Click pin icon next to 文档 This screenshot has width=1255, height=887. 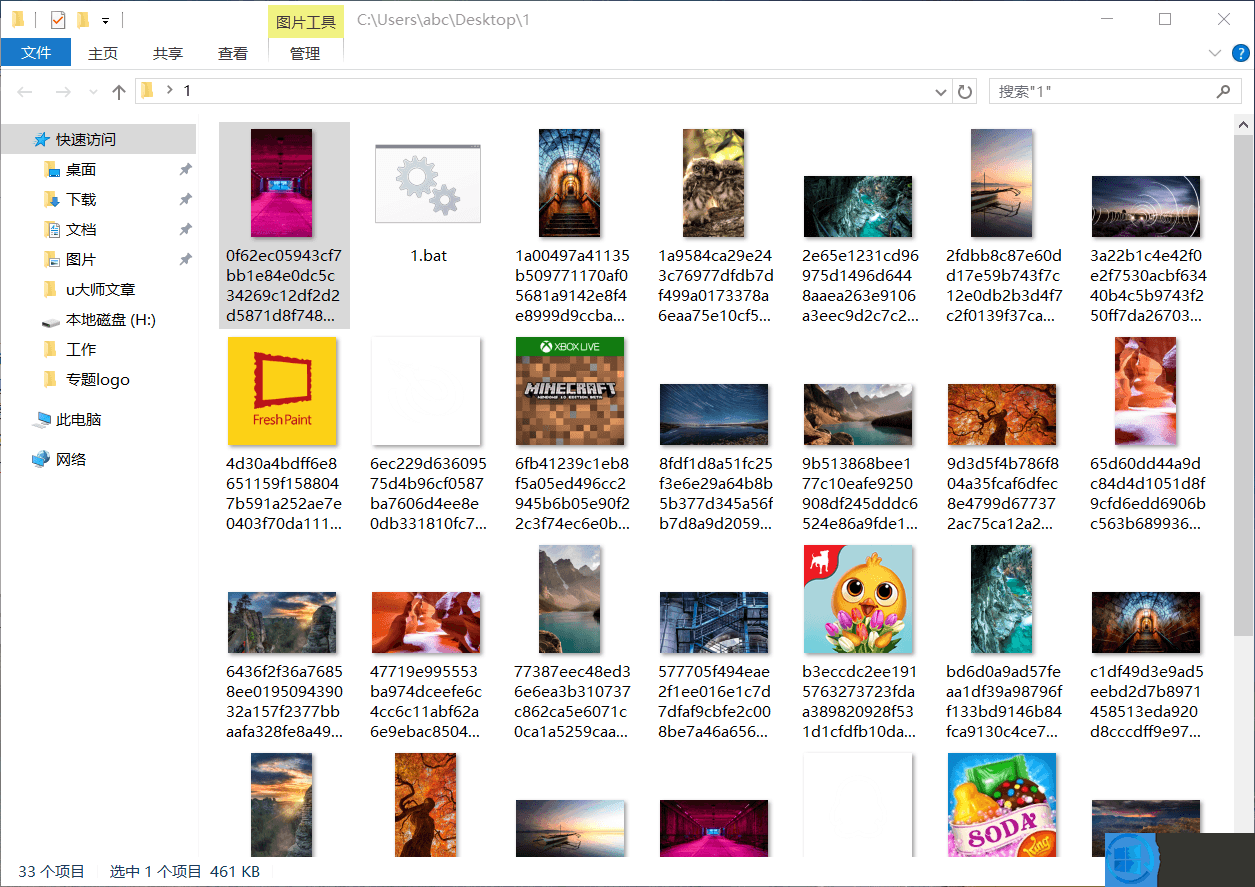pos(185,230)
